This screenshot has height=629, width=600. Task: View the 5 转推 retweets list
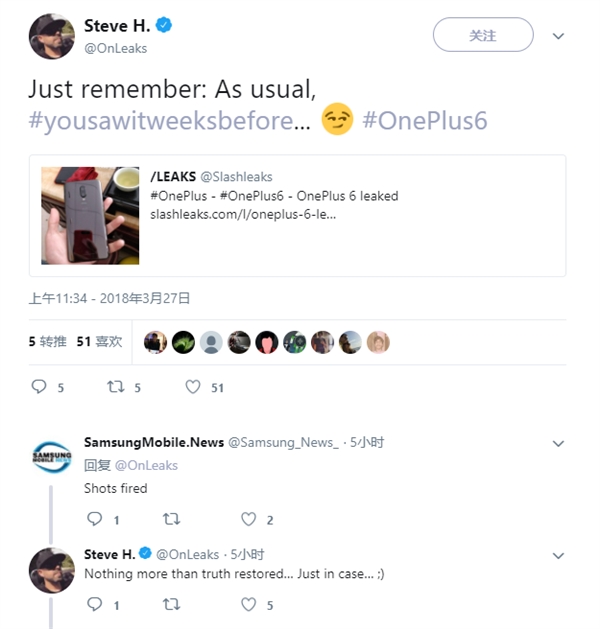pos(47,342)
